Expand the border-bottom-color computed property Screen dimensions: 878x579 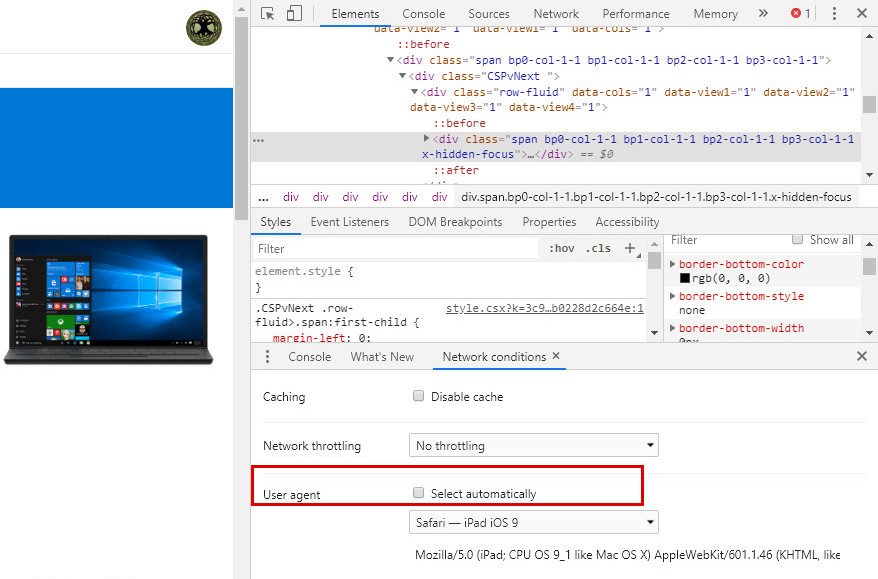pyautogui.click(x=672, y=264)
